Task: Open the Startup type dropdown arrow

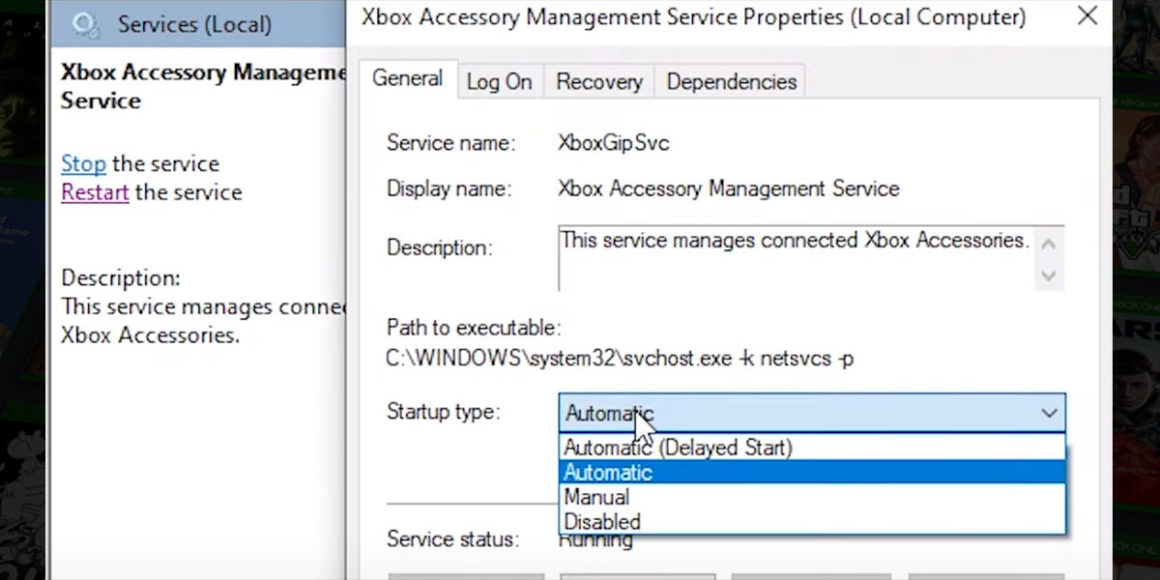Action: tap(1049, 412)
